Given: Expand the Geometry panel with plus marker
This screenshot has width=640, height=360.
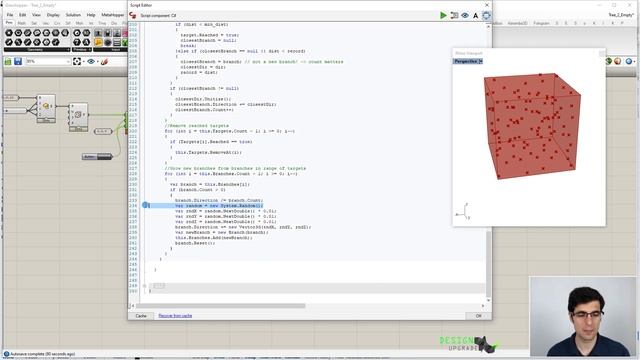Looking at the screenshot, I should click(x=68, y=49).
